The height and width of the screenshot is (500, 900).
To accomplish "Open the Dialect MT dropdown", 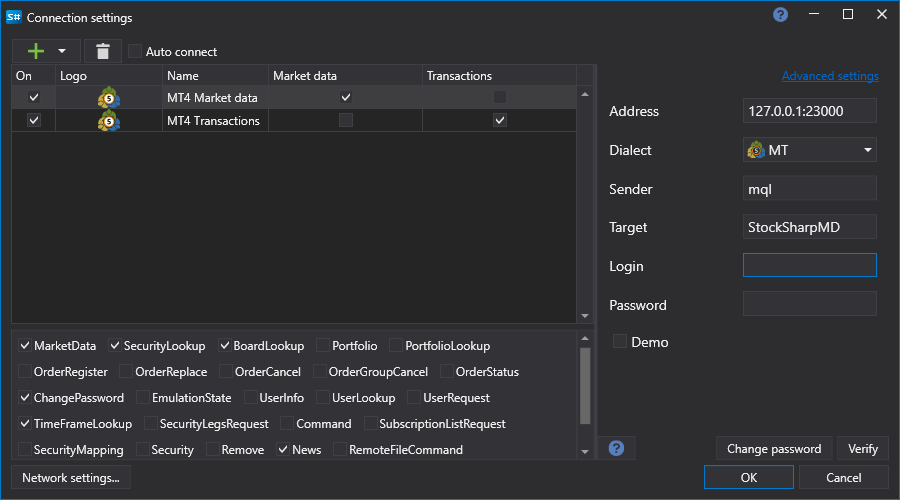I will pos(809,150).
